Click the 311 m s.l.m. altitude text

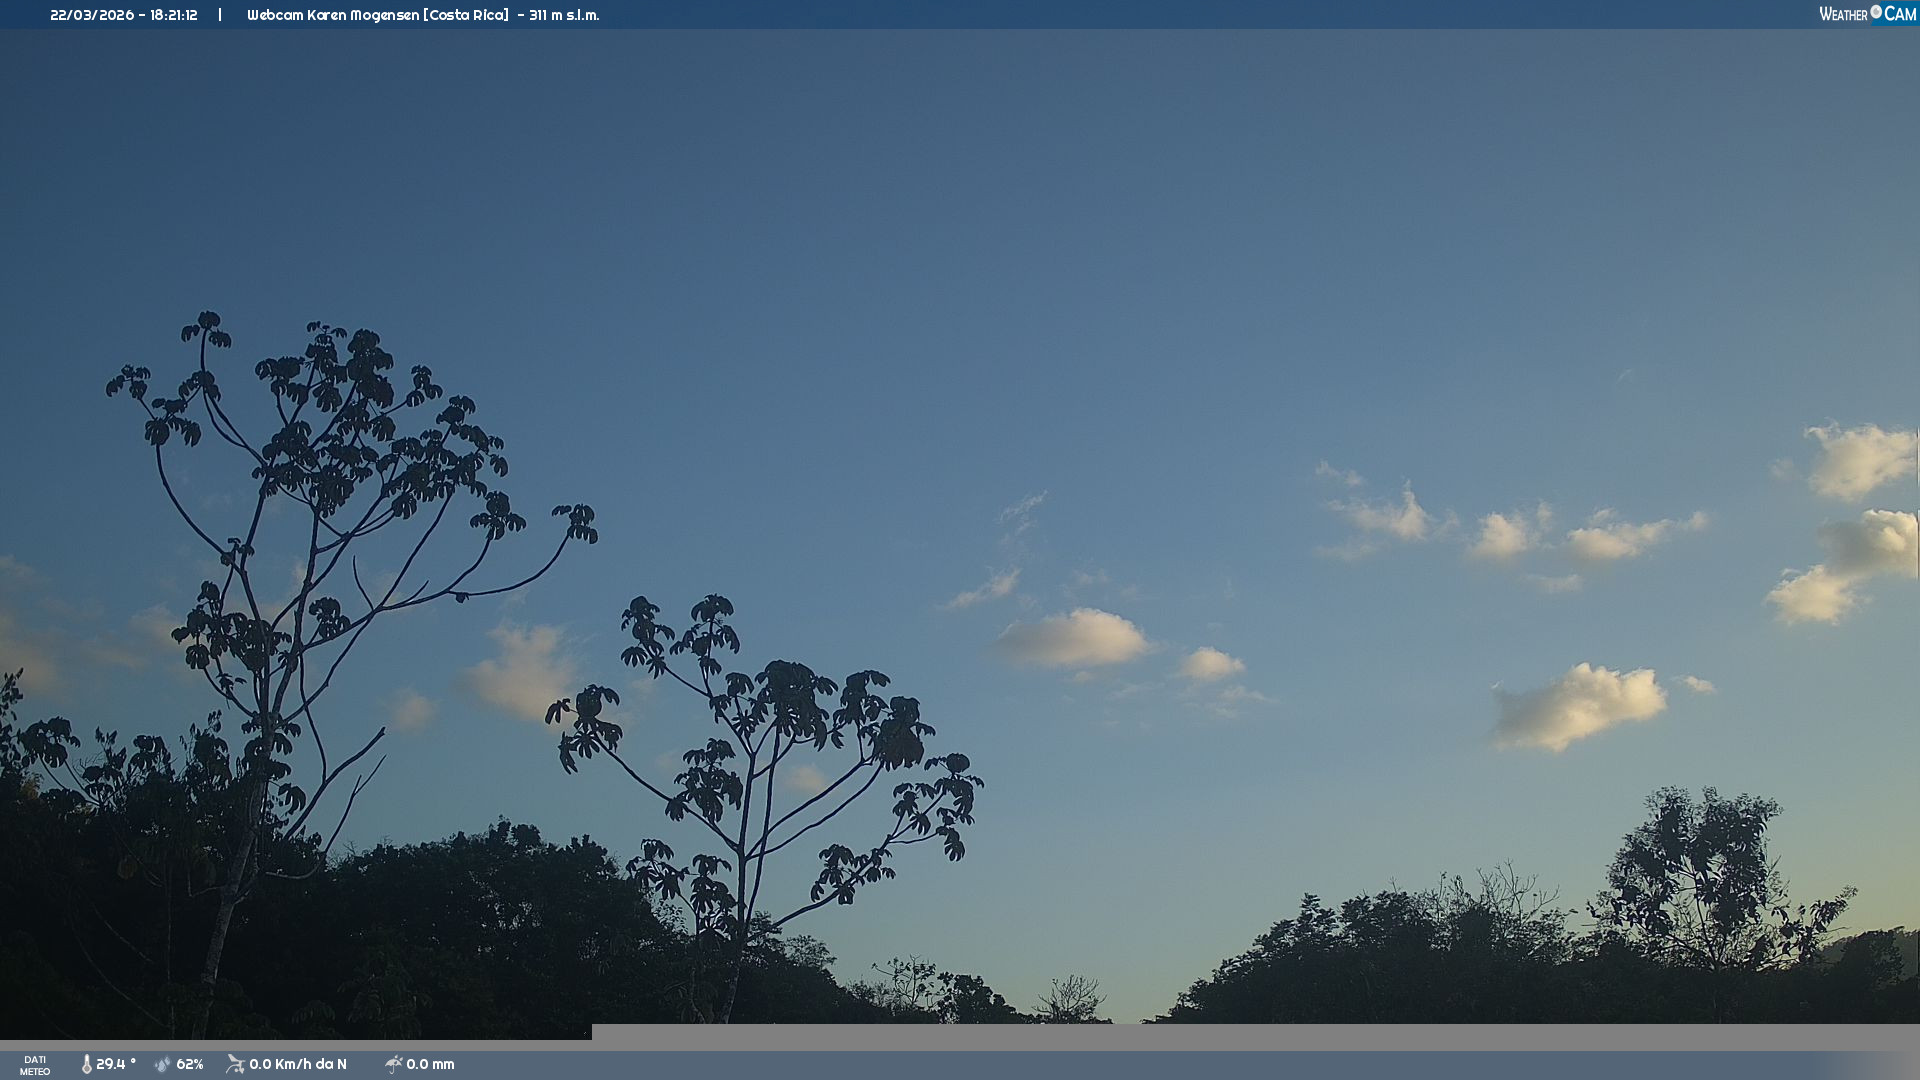(564, 15)
